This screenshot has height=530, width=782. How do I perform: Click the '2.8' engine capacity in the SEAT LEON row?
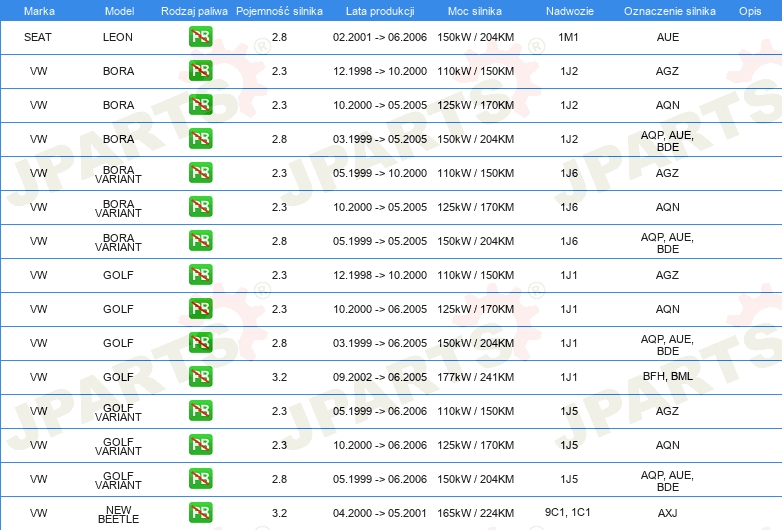(x=279, y=37)
